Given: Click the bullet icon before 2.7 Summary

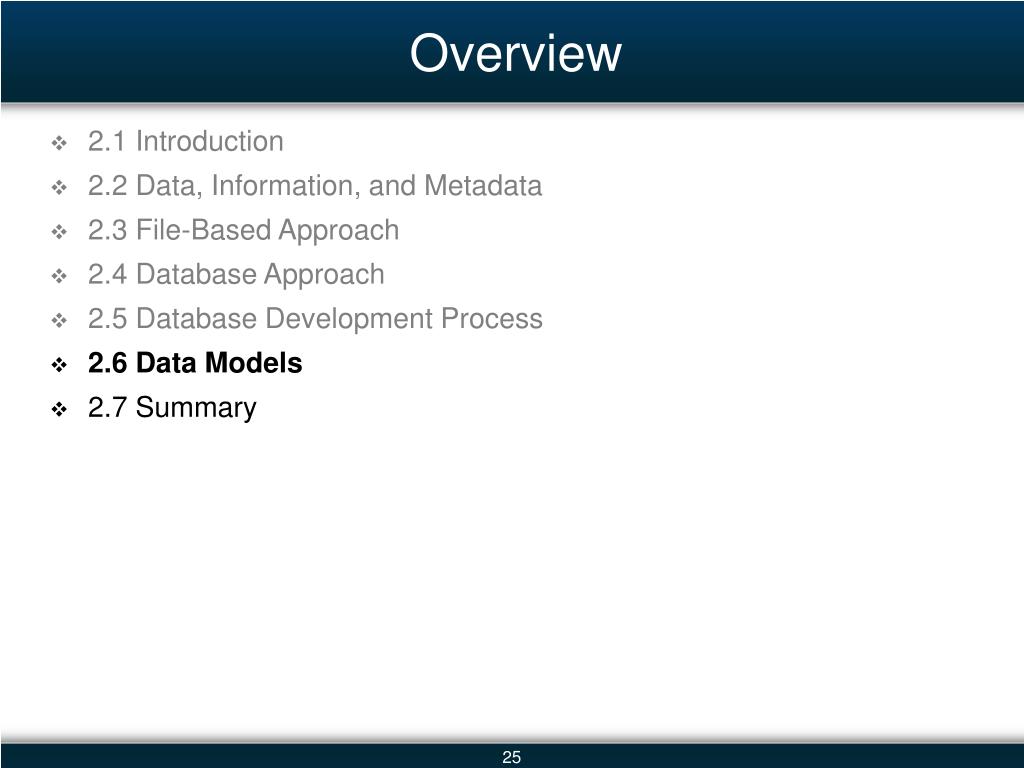Looking at the screenshot, I should click(x=59, y=409).
